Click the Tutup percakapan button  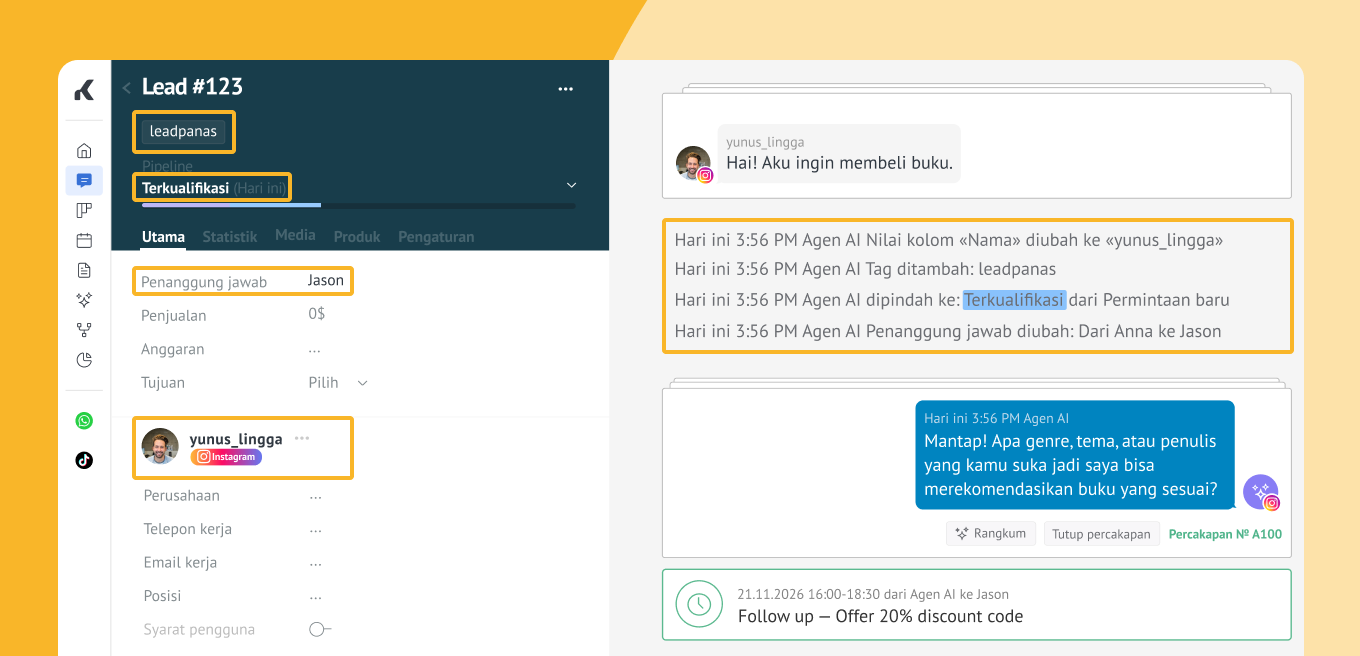pos(1101,534)
